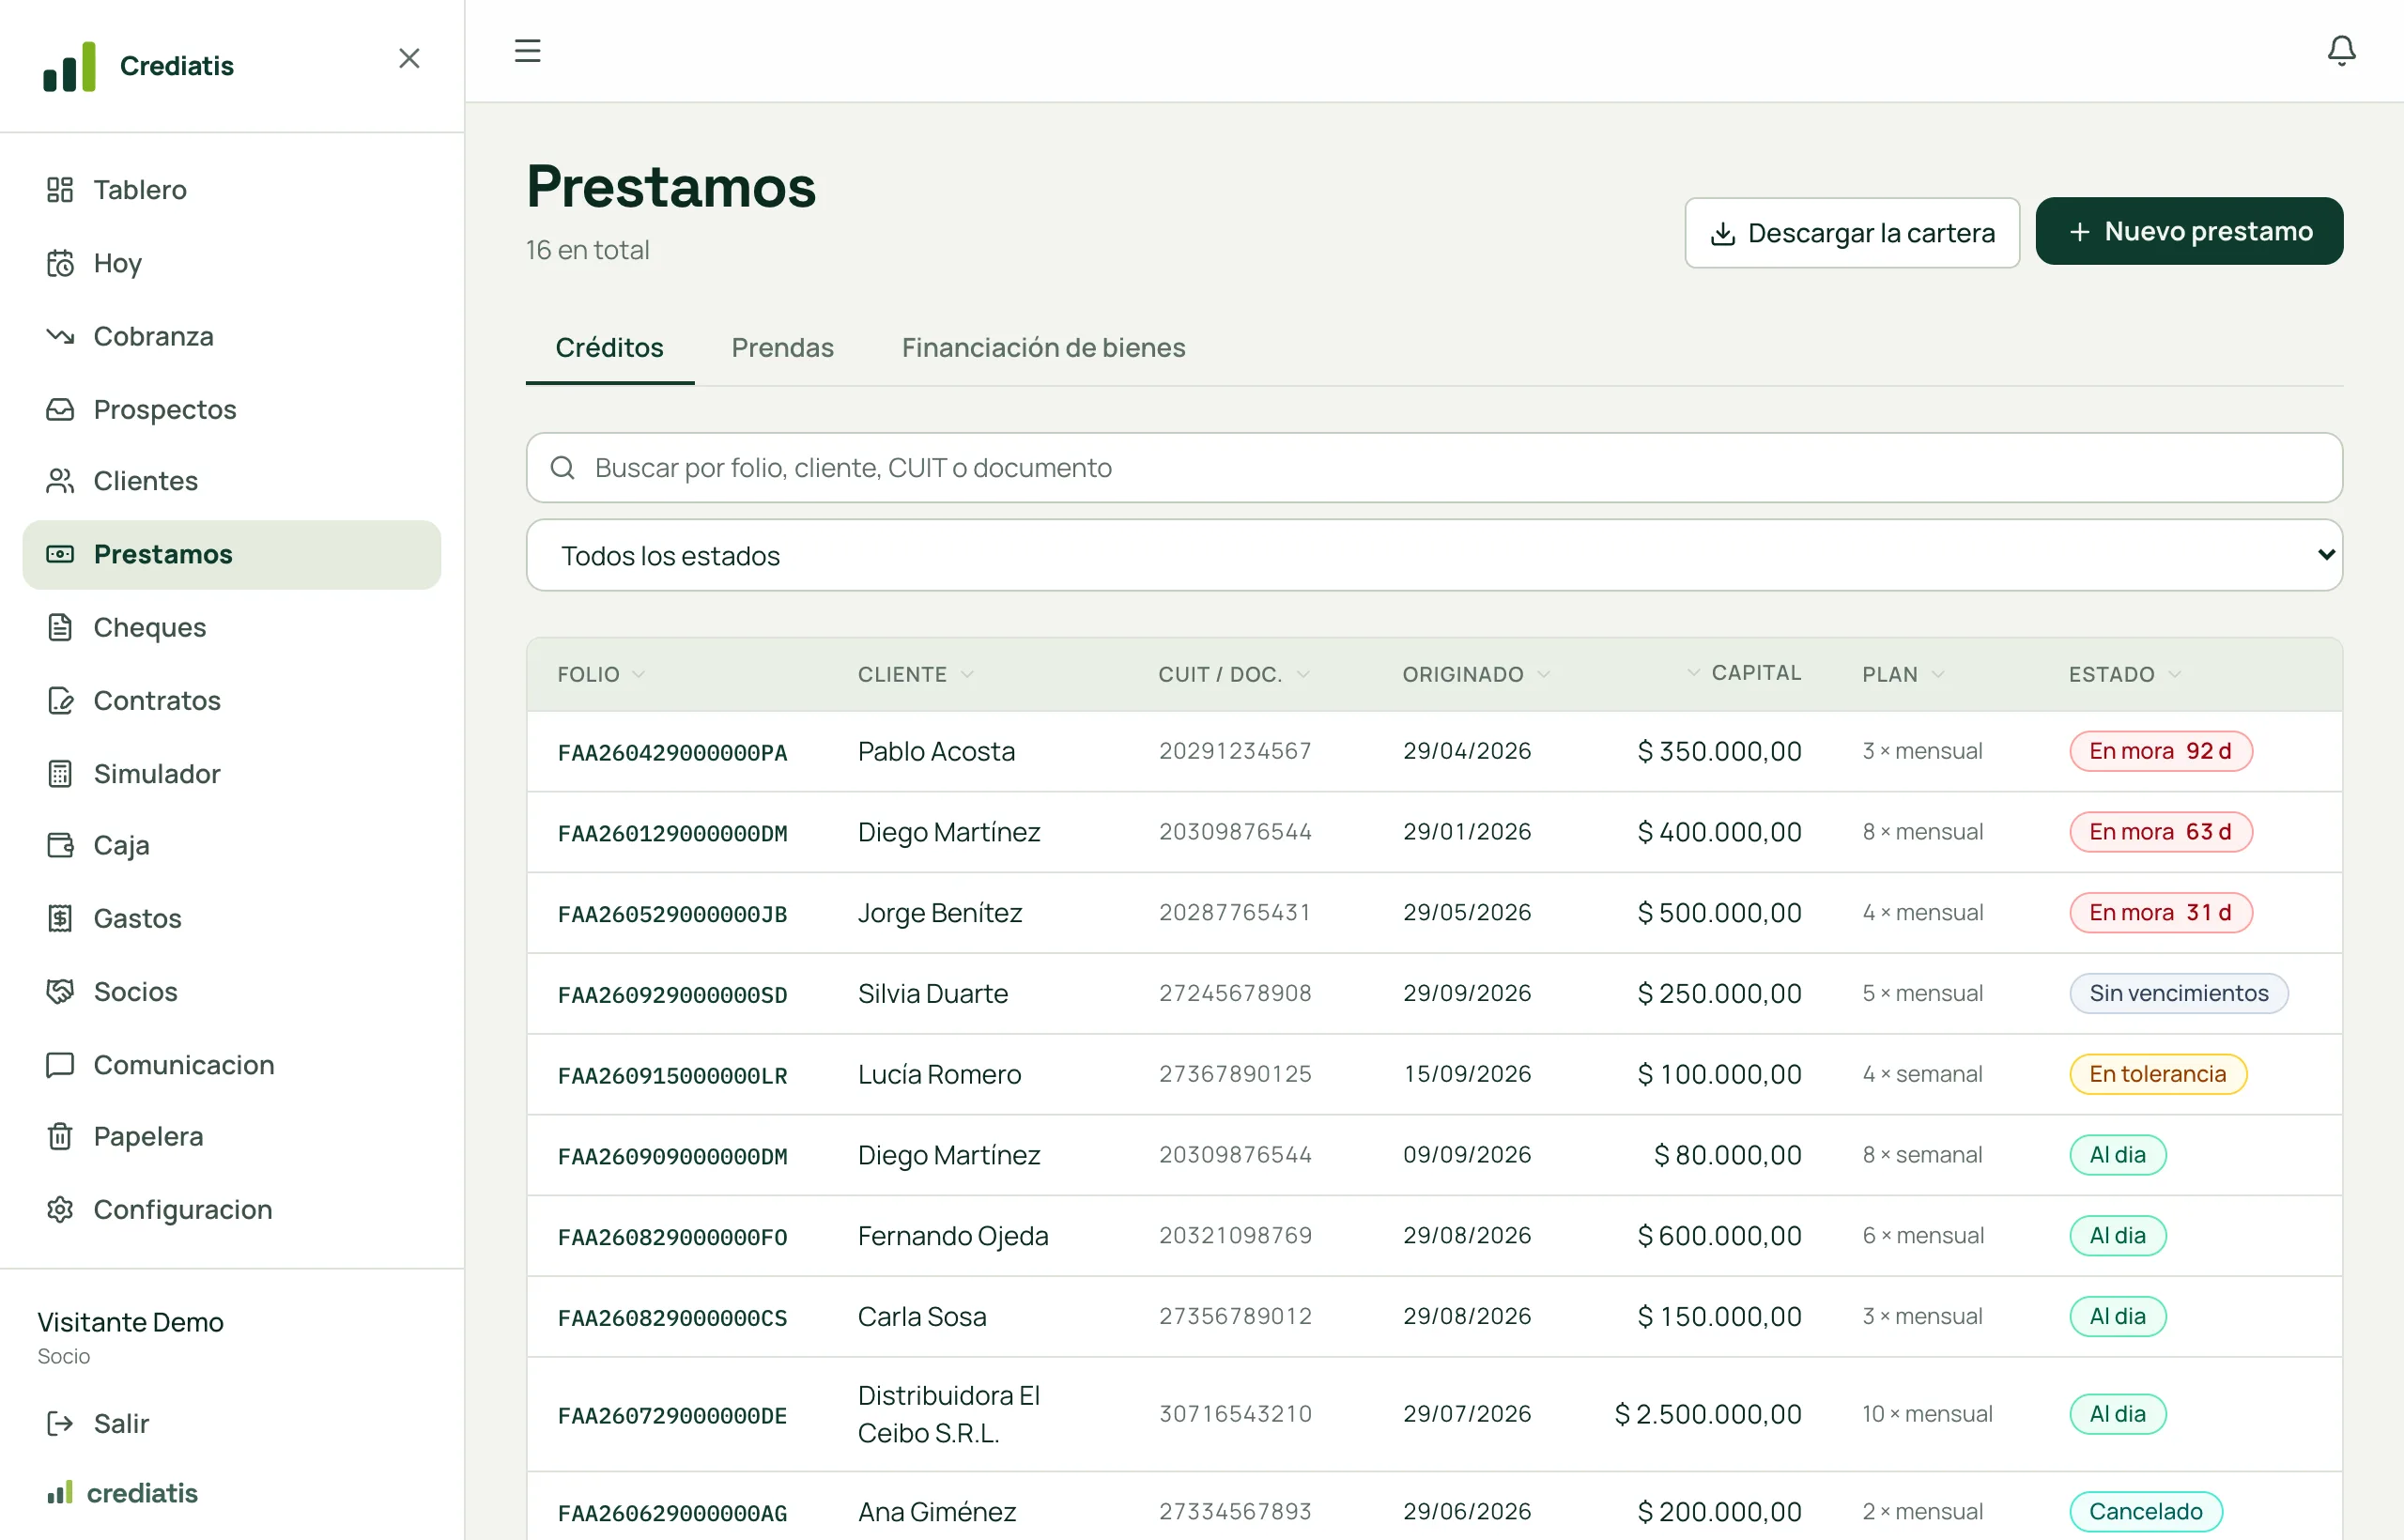Select the Prestamos banknote icon
The image size is (2404, 1540).
pyautogui.click(x=60, y=554)
